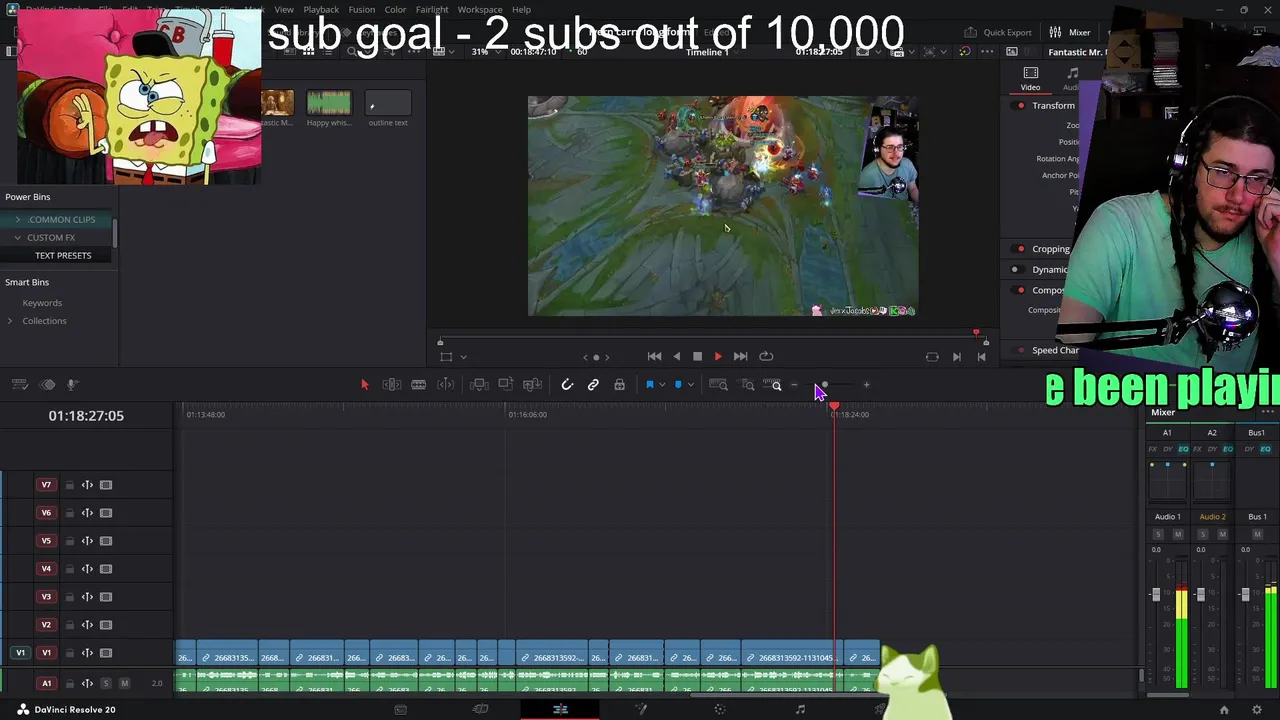Select the TEXT PRESETS bin
Image resolution: width=1280 pixels, height=720 pixels.
click(x=63, y=255)
